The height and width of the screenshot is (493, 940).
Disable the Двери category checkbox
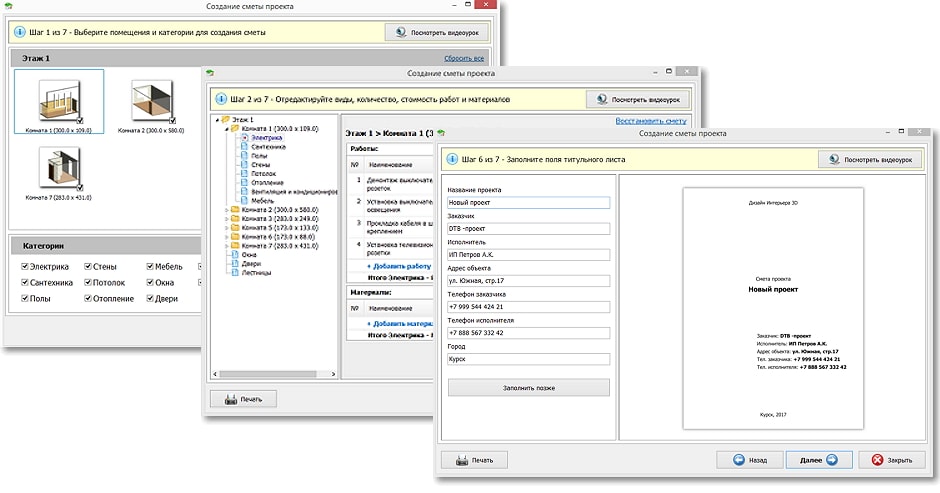pos(149,299)
